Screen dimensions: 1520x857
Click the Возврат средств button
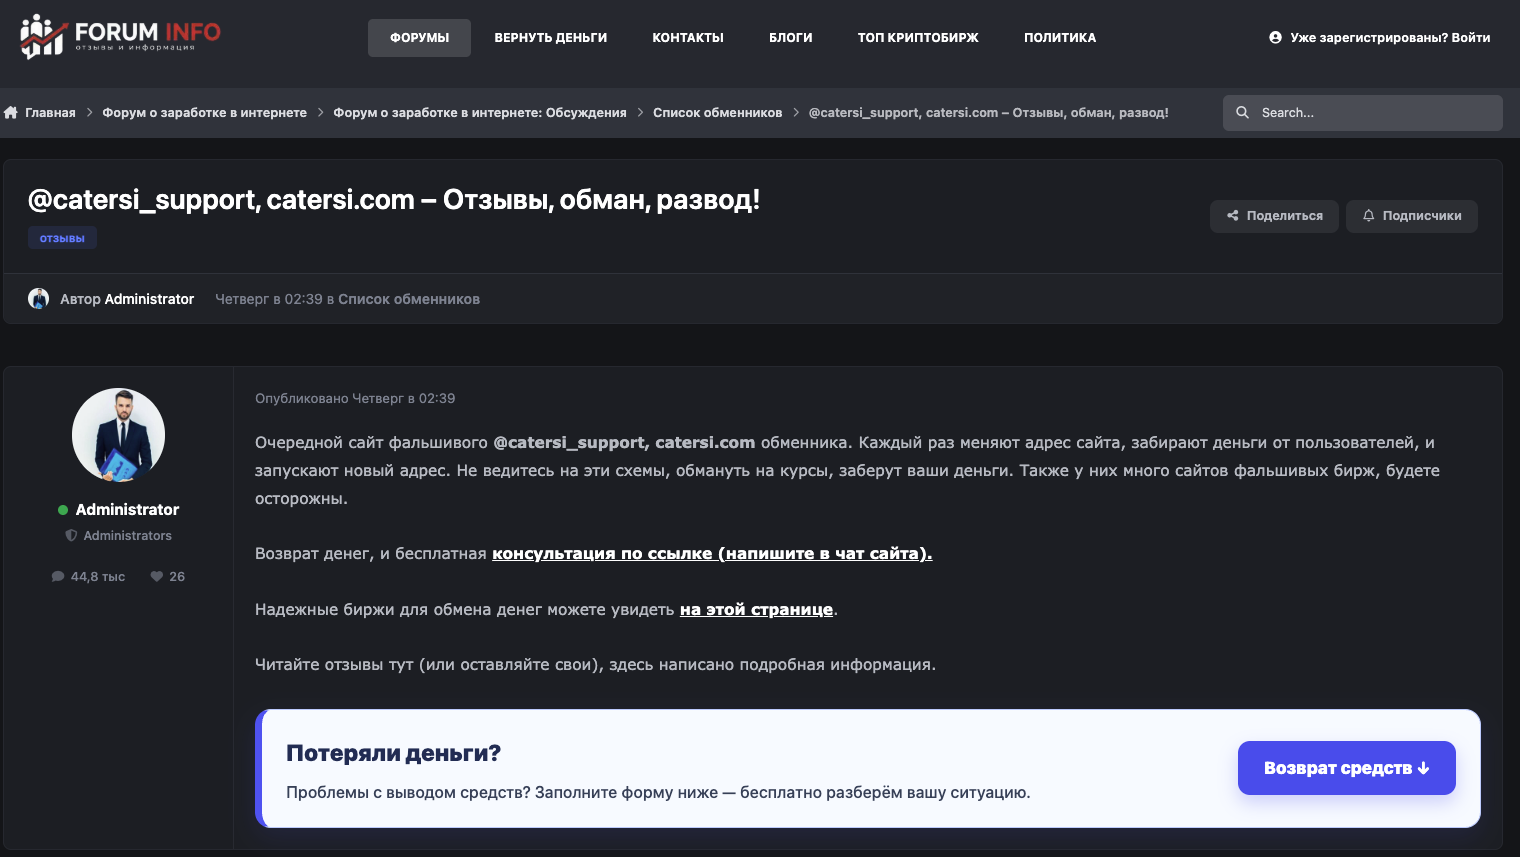click(x=1347, y=768)
